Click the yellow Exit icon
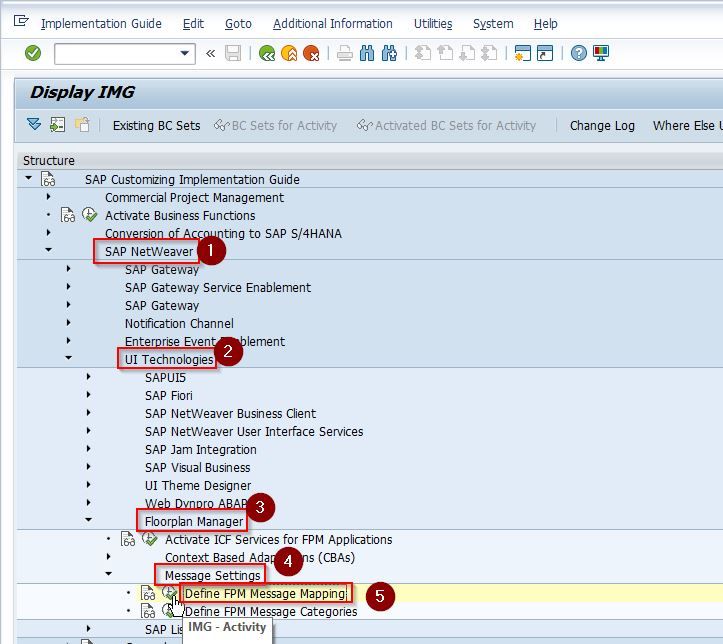 [289, 53]
